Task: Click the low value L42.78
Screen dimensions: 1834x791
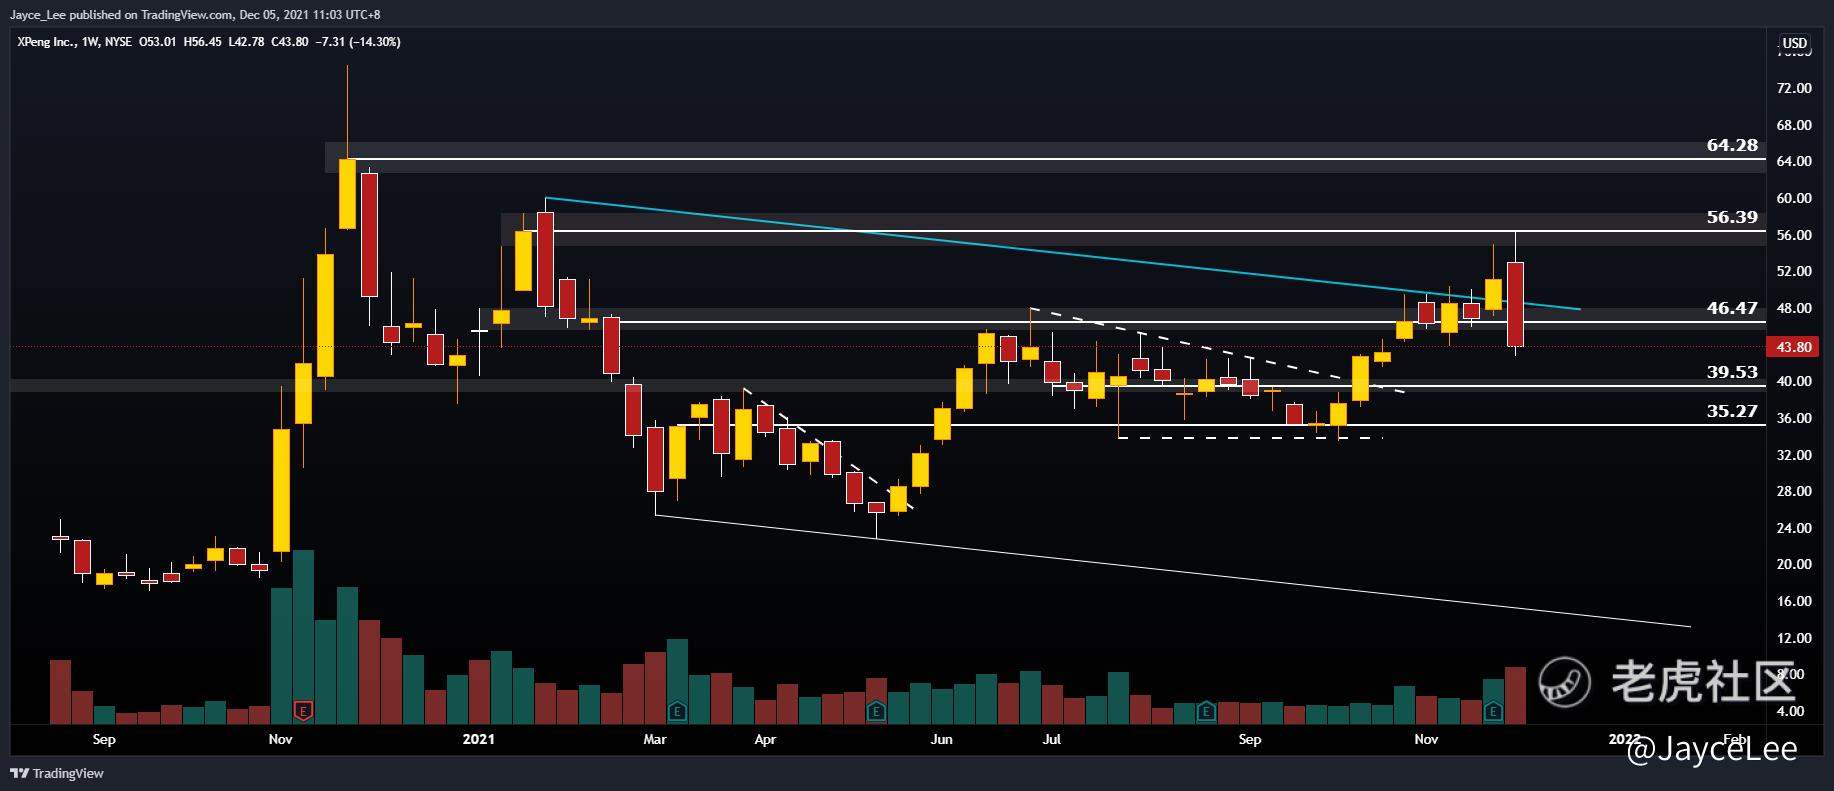Action: (x=246, y=42)
